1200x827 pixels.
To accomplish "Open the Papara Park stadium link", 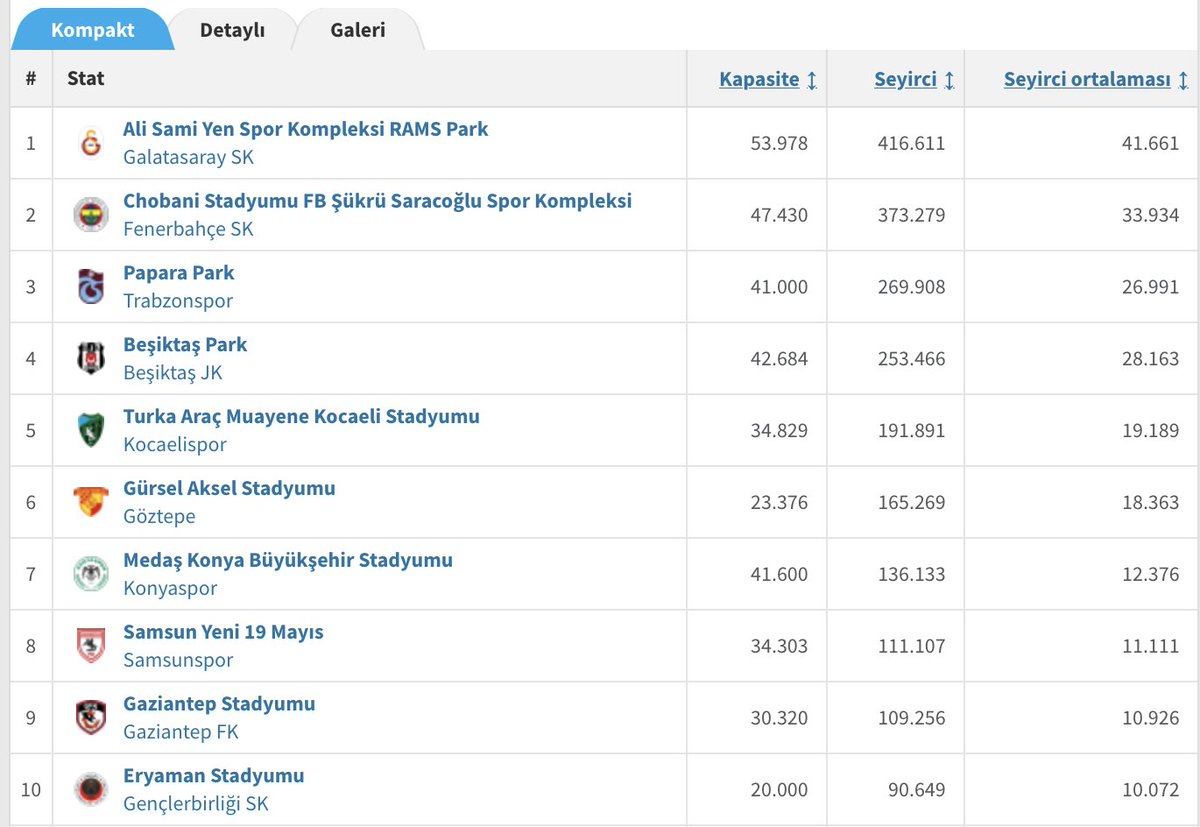I will [179, 273].
